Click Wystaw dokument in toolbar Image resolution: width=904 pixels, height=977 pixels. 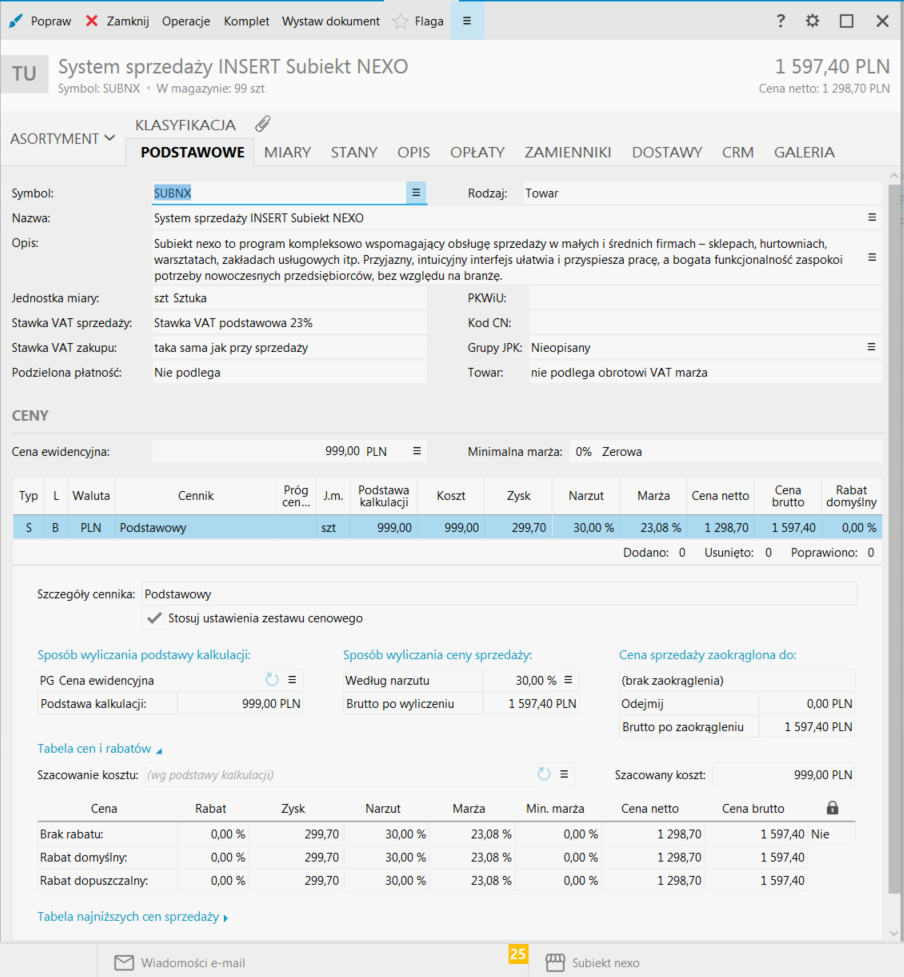tap(330, 21)
